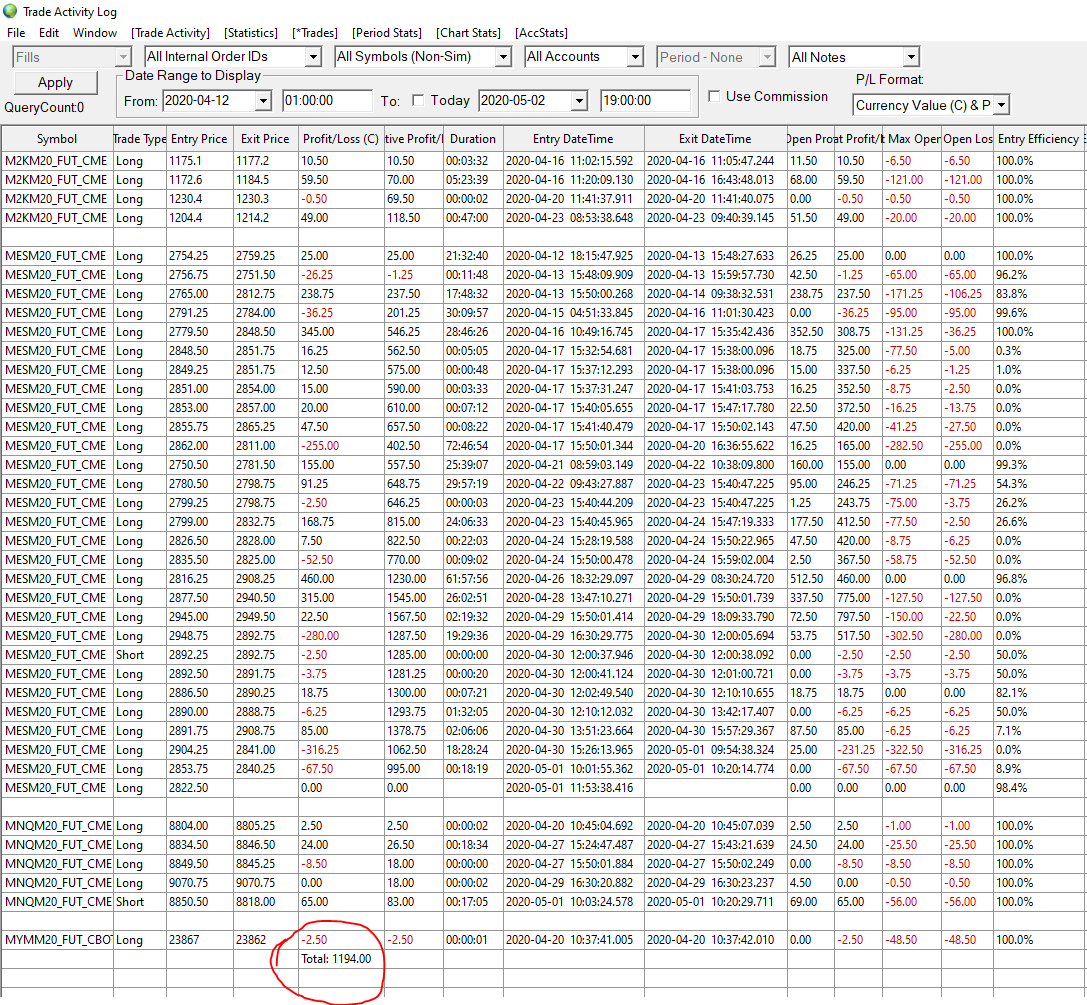Click the -280.00 profit/loss cell
This screenshot has height=1005, width=1087.
pyautogui.click(x=341, y=636)
